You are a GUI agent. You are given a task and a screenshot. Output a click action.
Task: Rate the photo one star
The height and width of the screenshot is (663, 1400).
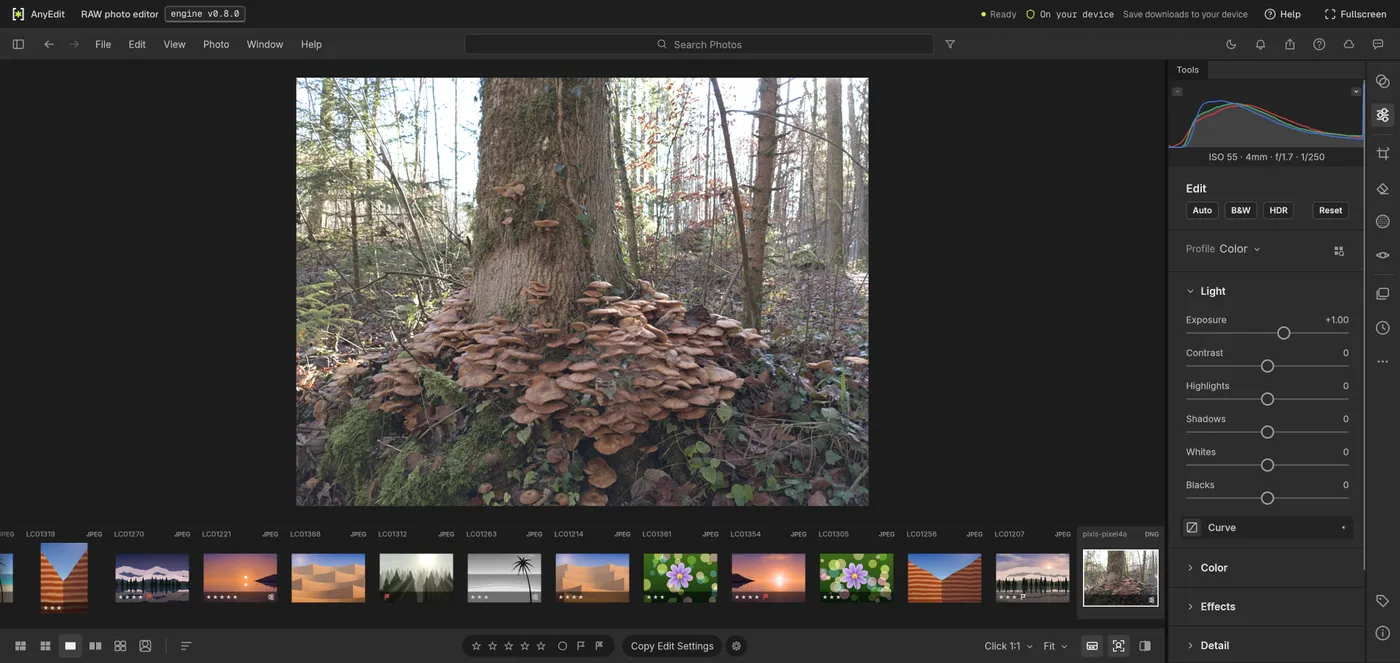[x=476, y=646]
